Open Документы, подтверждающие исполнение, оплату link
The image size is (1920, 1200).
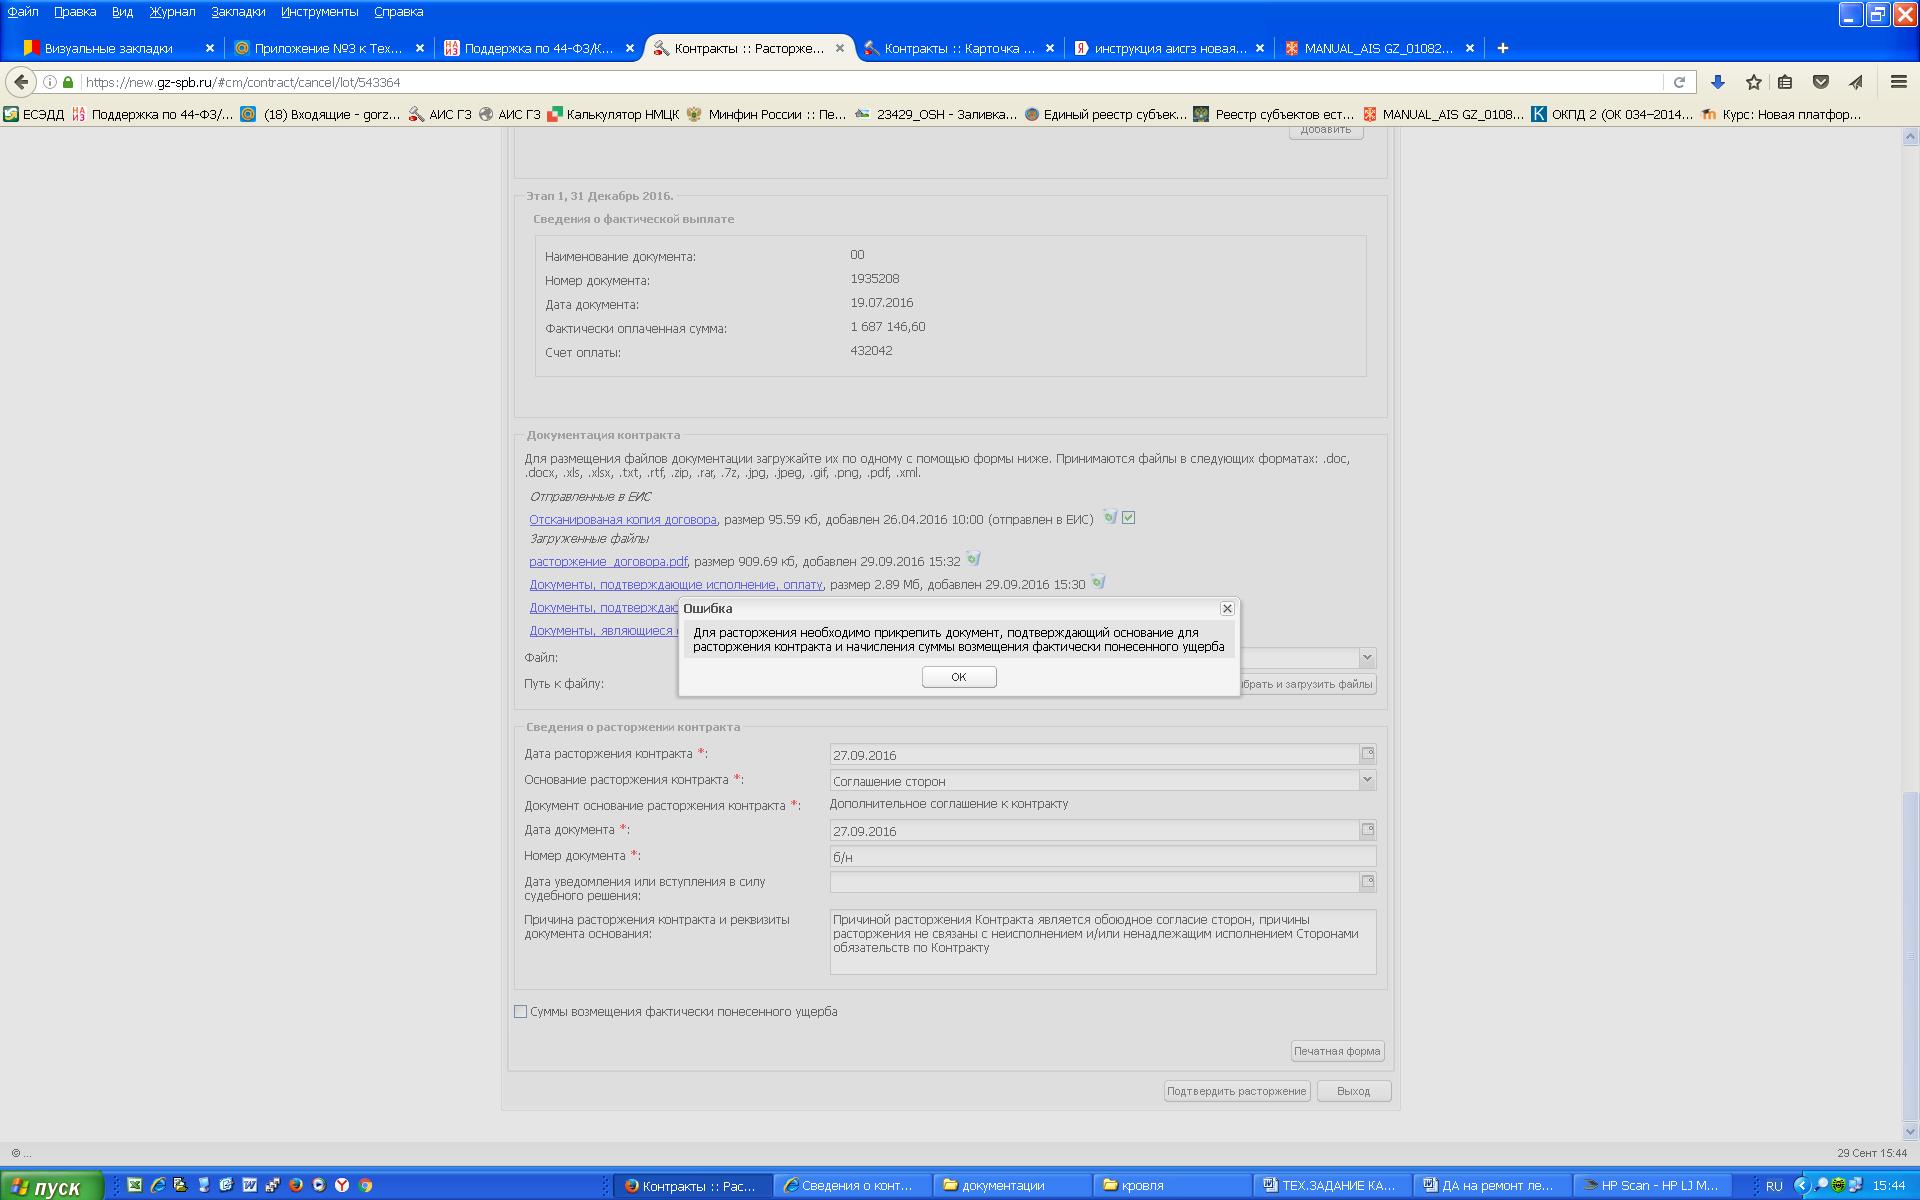676,585
